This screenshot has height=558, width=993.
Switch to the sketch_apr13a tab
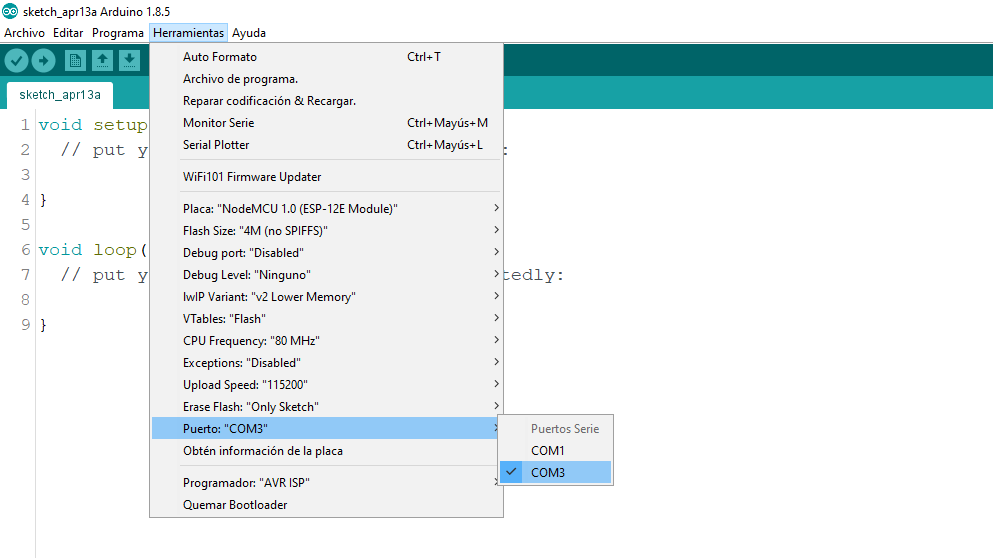tap(60, 95)
